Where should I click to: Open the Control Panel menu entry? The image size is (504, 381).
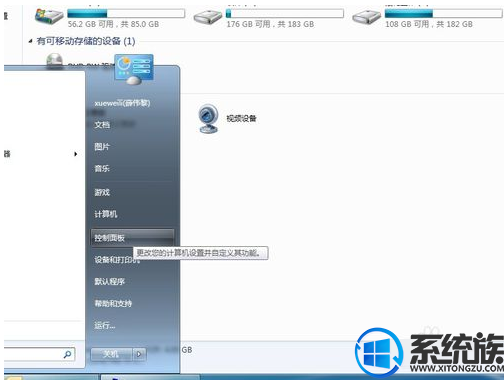tap(132, 237)
